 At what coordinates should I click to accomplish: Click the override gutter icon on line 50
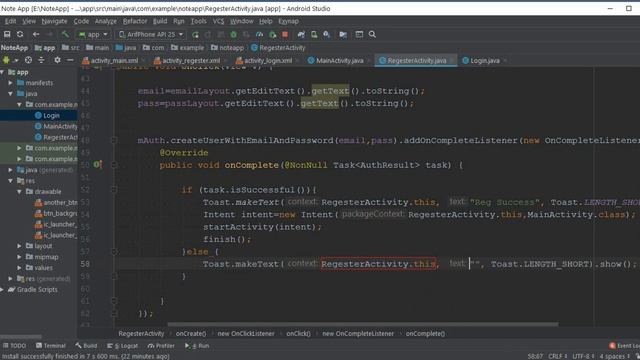pyautogui.click(x=98, y=164)
